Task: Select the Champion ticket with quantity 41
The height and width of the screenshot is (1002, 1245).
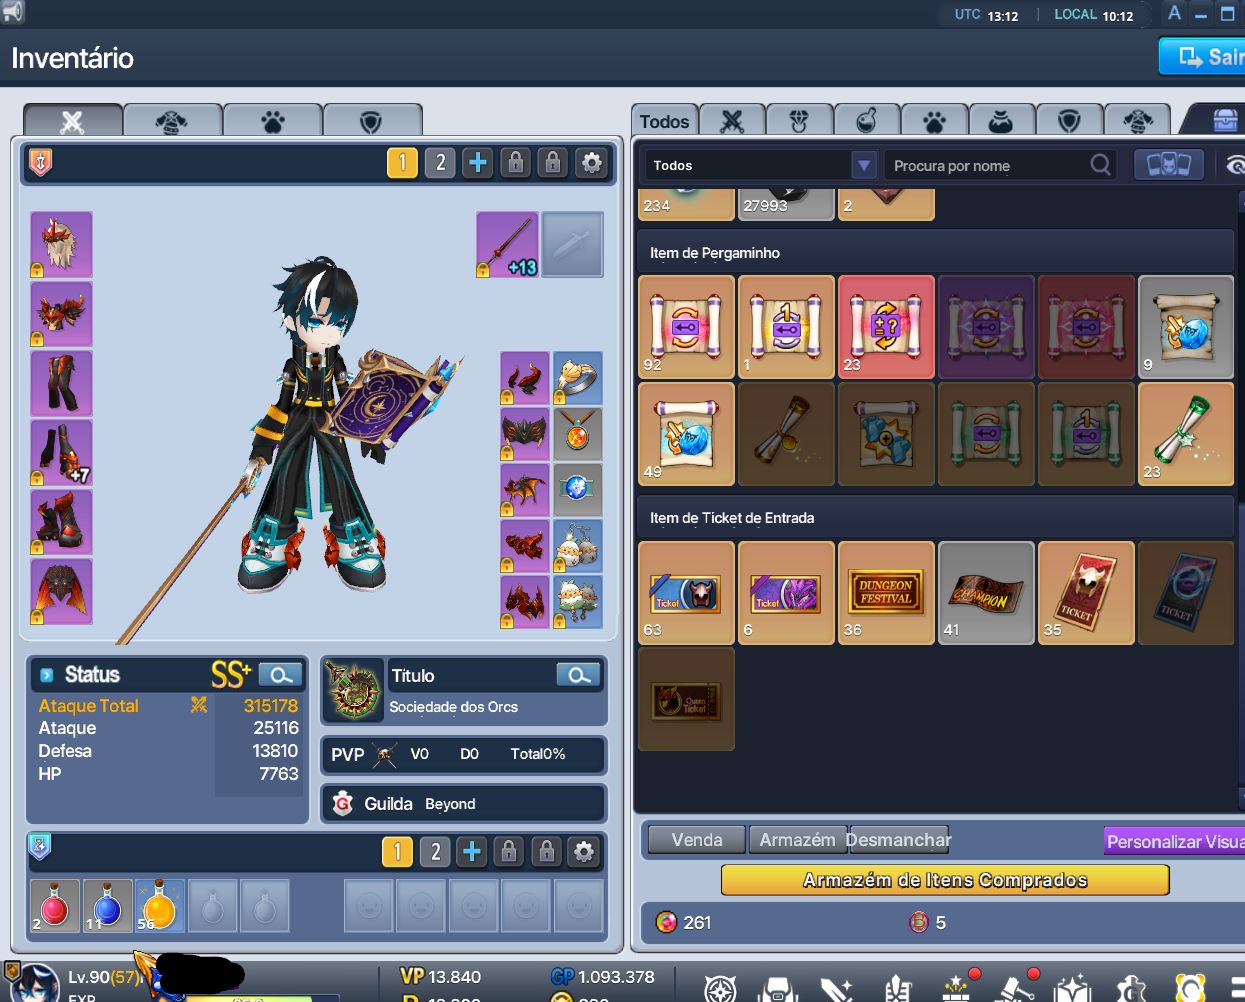Action: pyautogui.click(x=986, y=592)
